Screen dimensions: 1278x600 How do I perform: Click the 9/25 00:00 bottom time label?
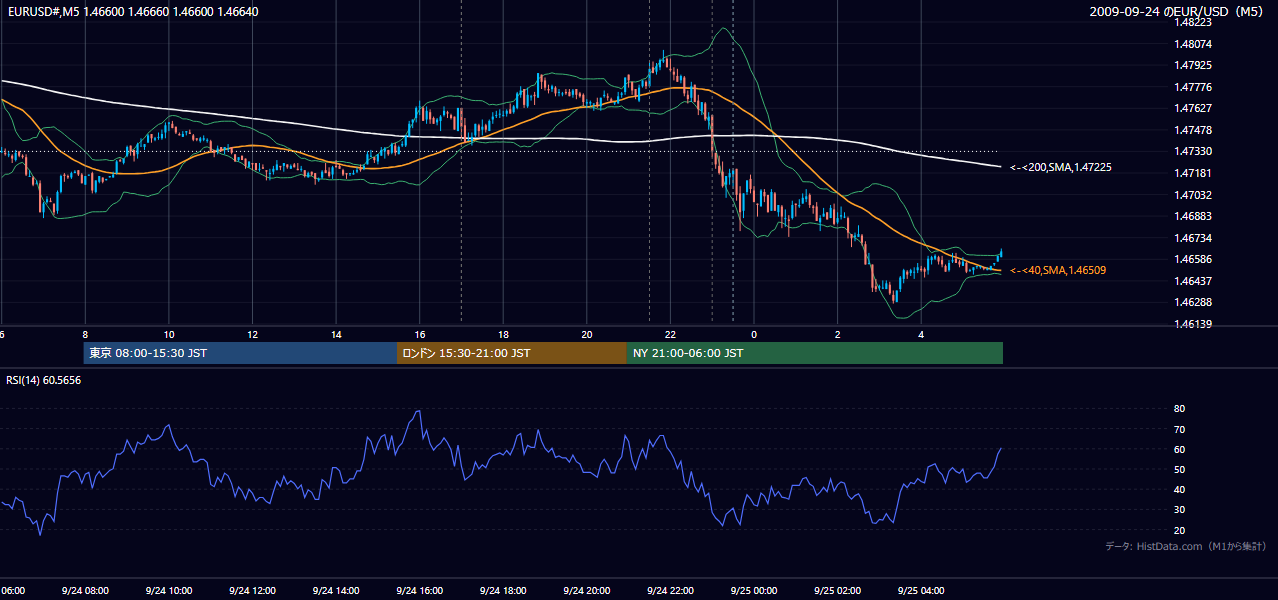tap(755, 591)
